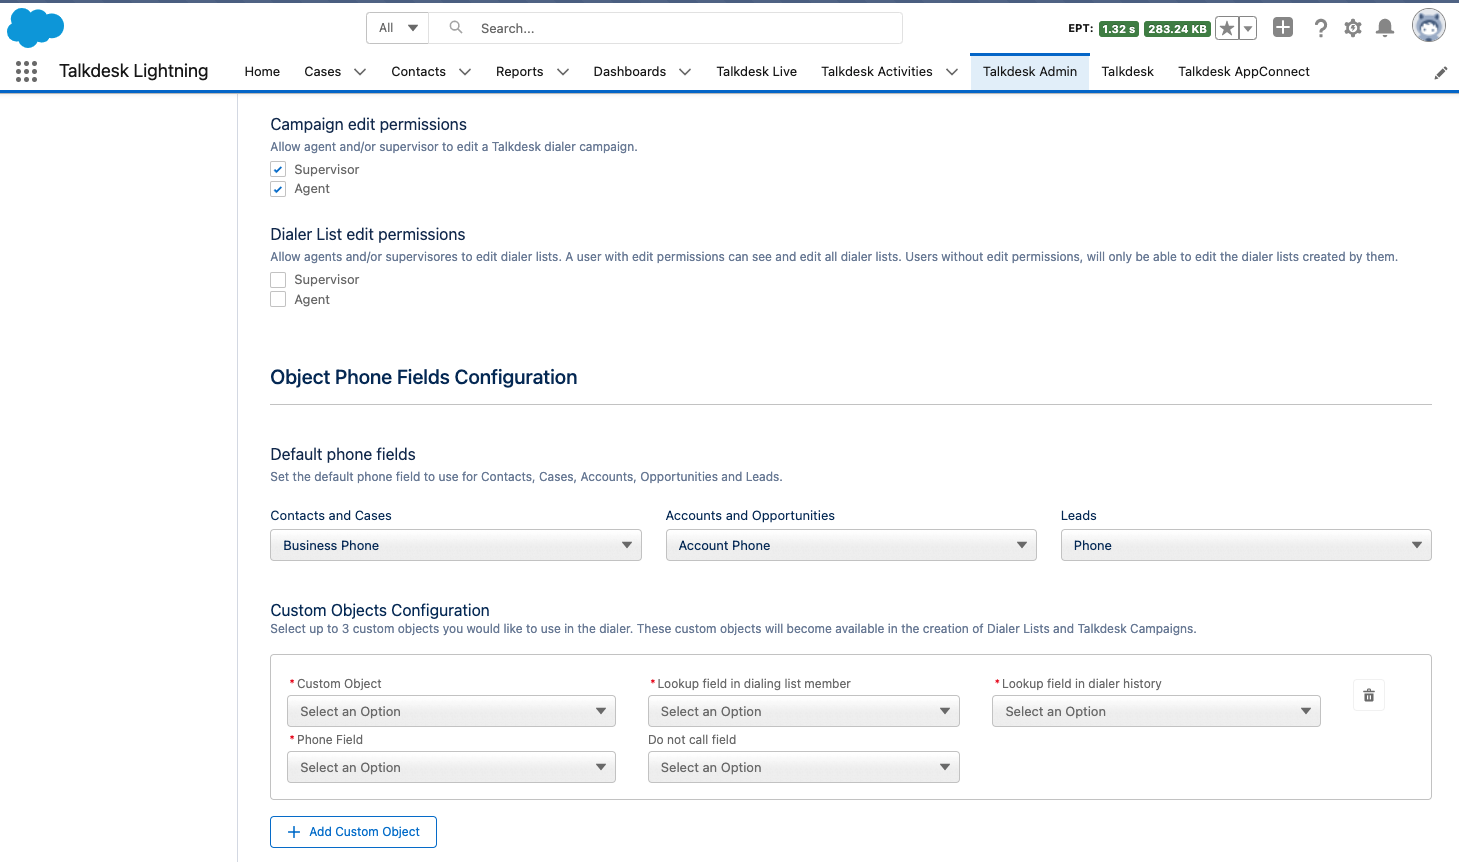
Task: Open the Help question mark icon
Action: (1320, 28)
